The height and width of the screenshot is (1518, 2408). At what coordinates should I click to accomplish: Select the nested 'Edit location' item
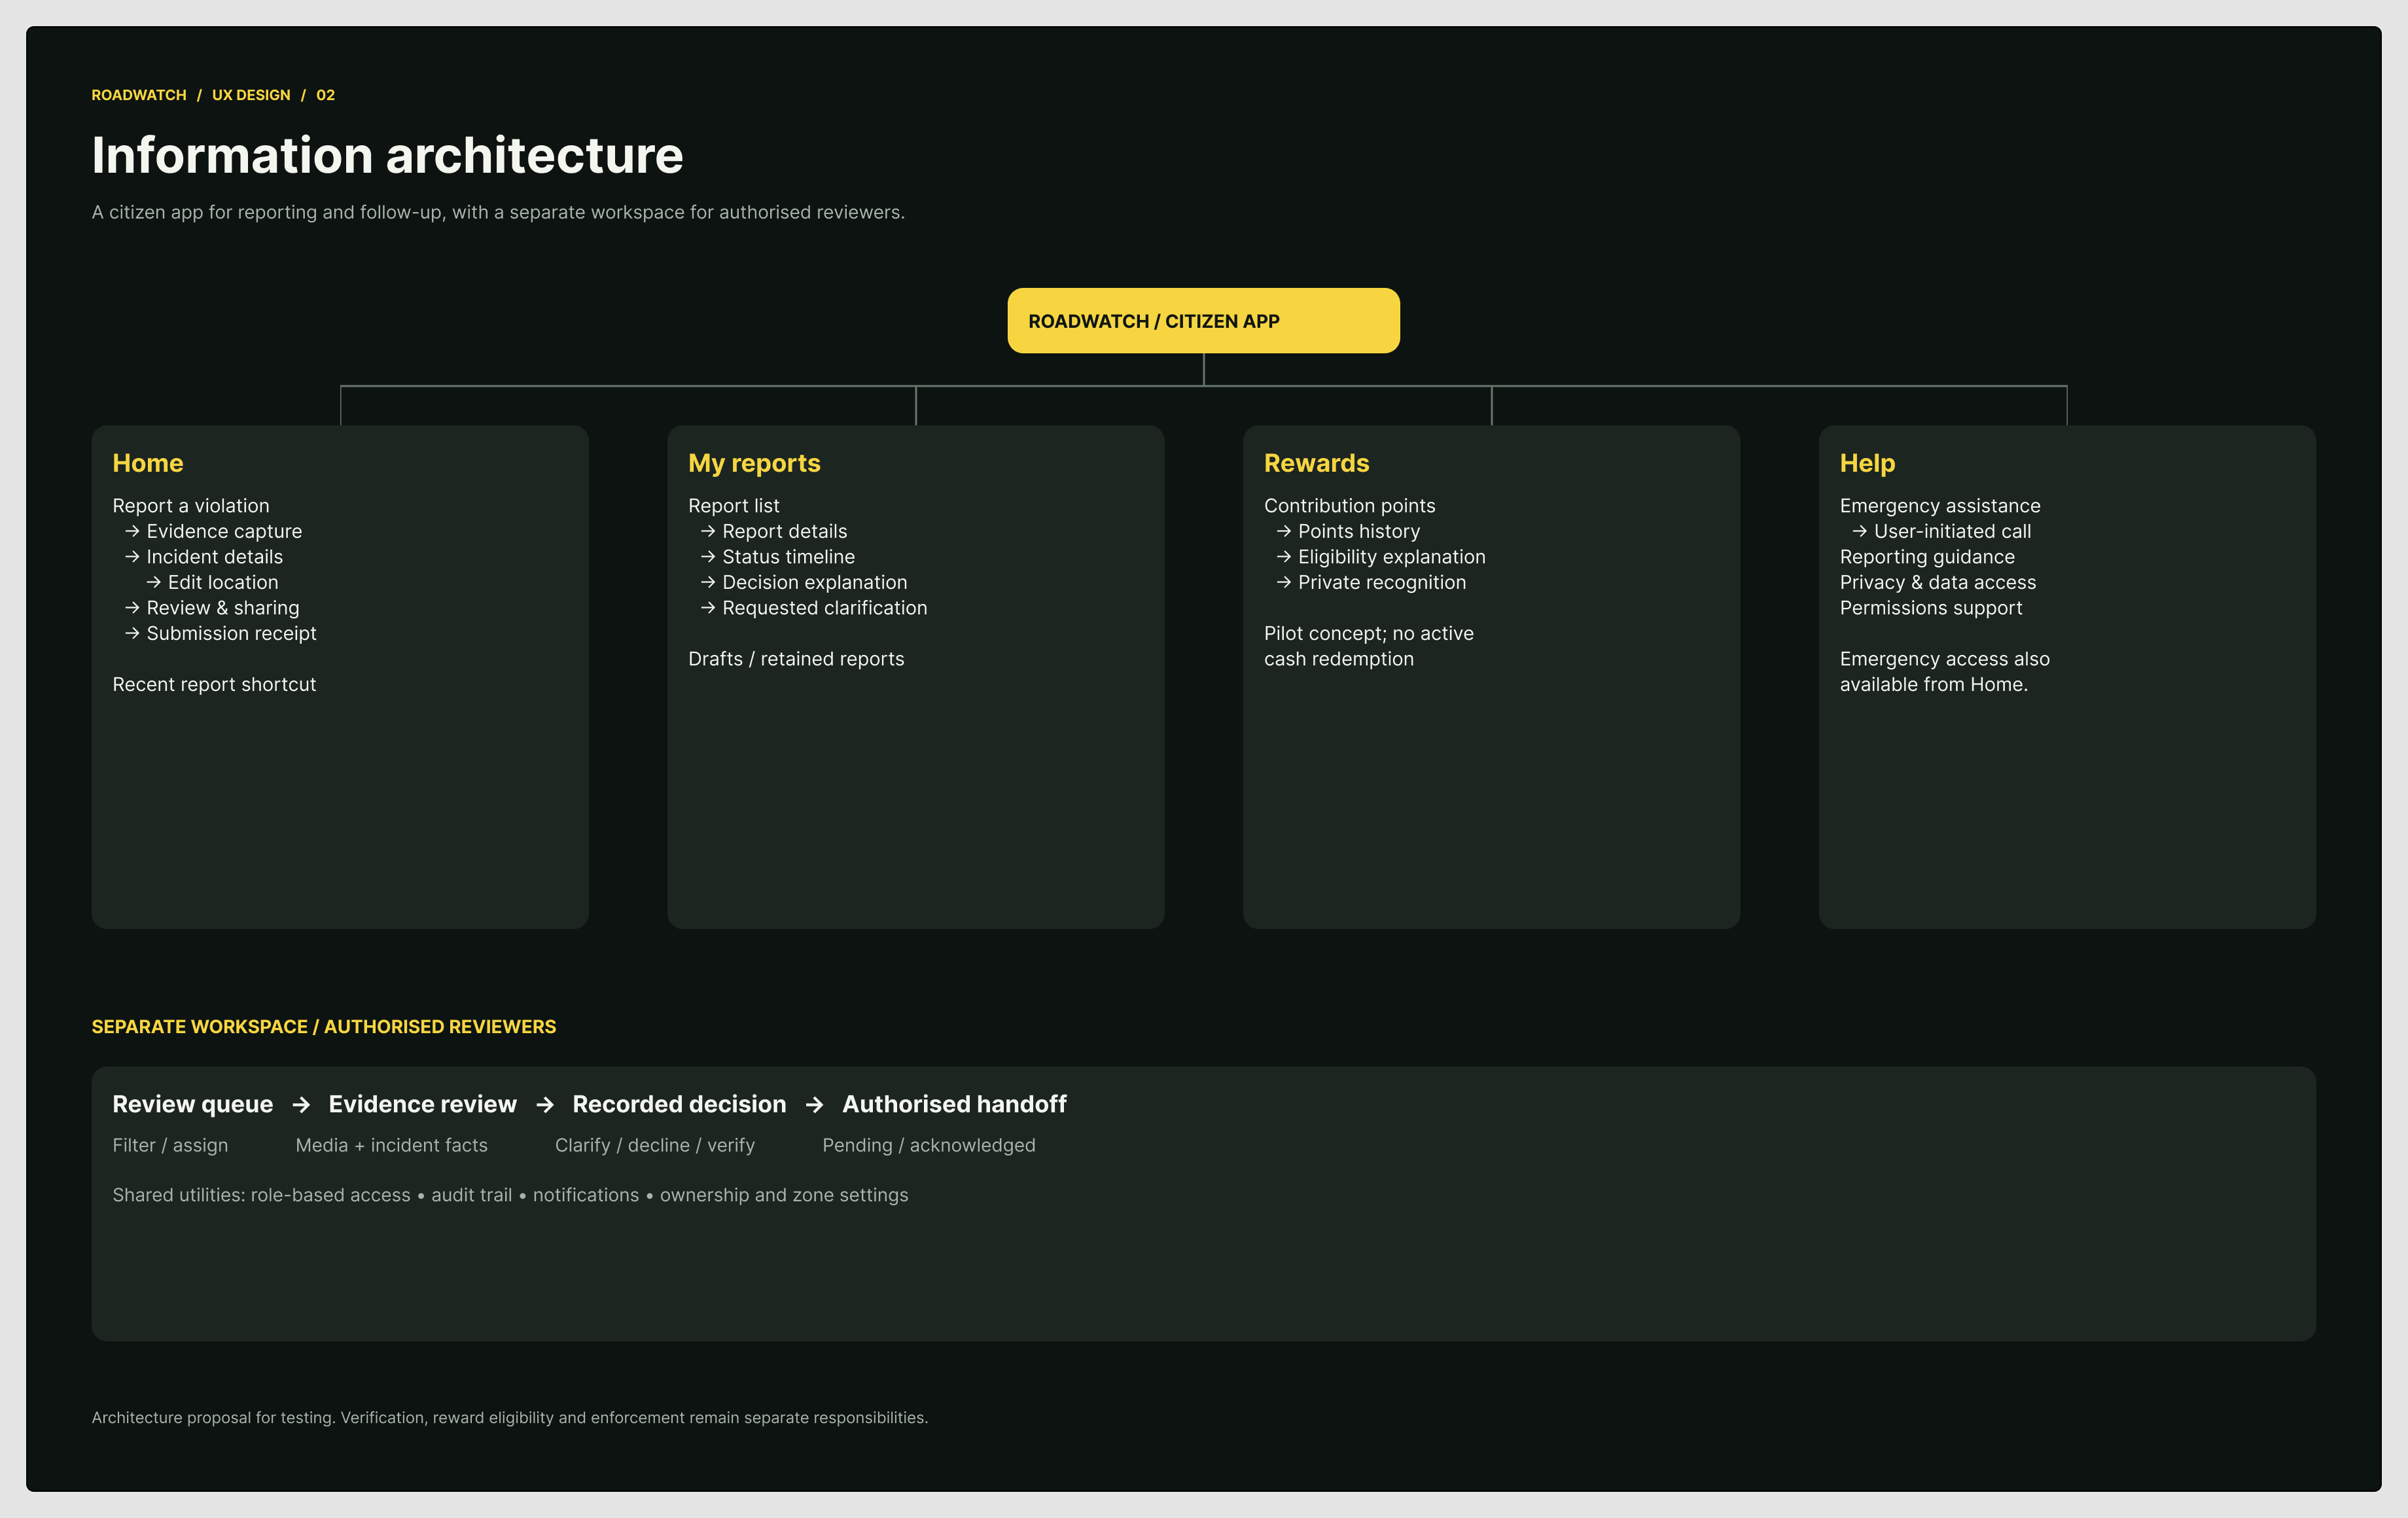(x=223, y=582)
